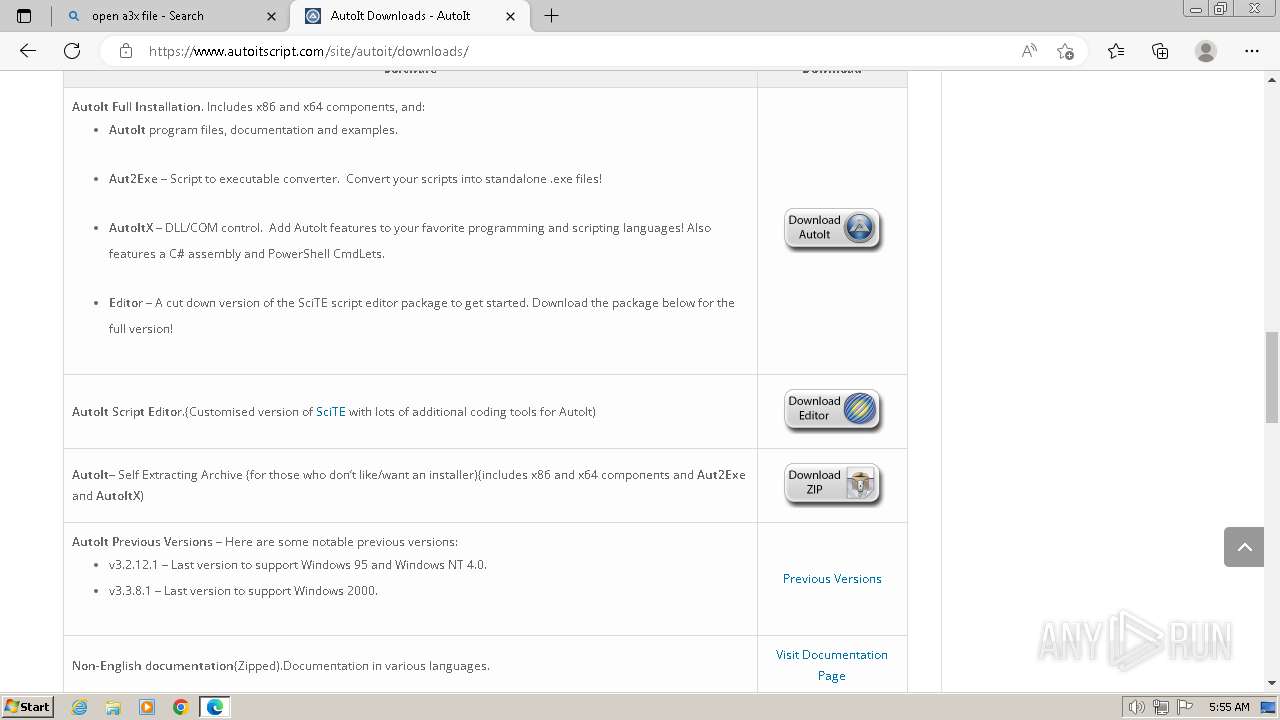Click the Download ZIP button
The height and width of the screenshot is (720, 1280).
pos(832,484)
